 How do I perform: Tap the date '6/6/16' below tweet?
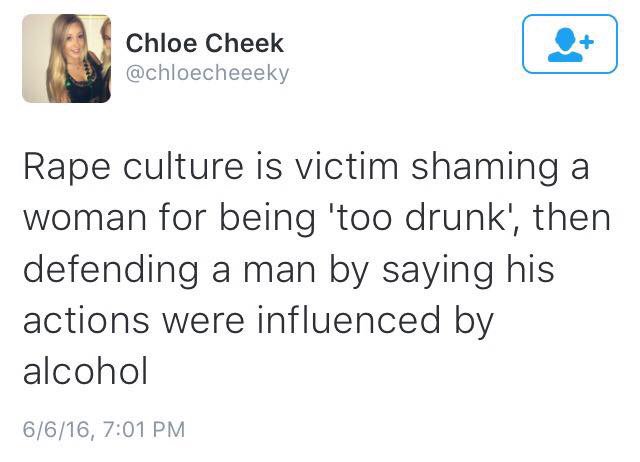pyautogui.click(x=57, y=429)
